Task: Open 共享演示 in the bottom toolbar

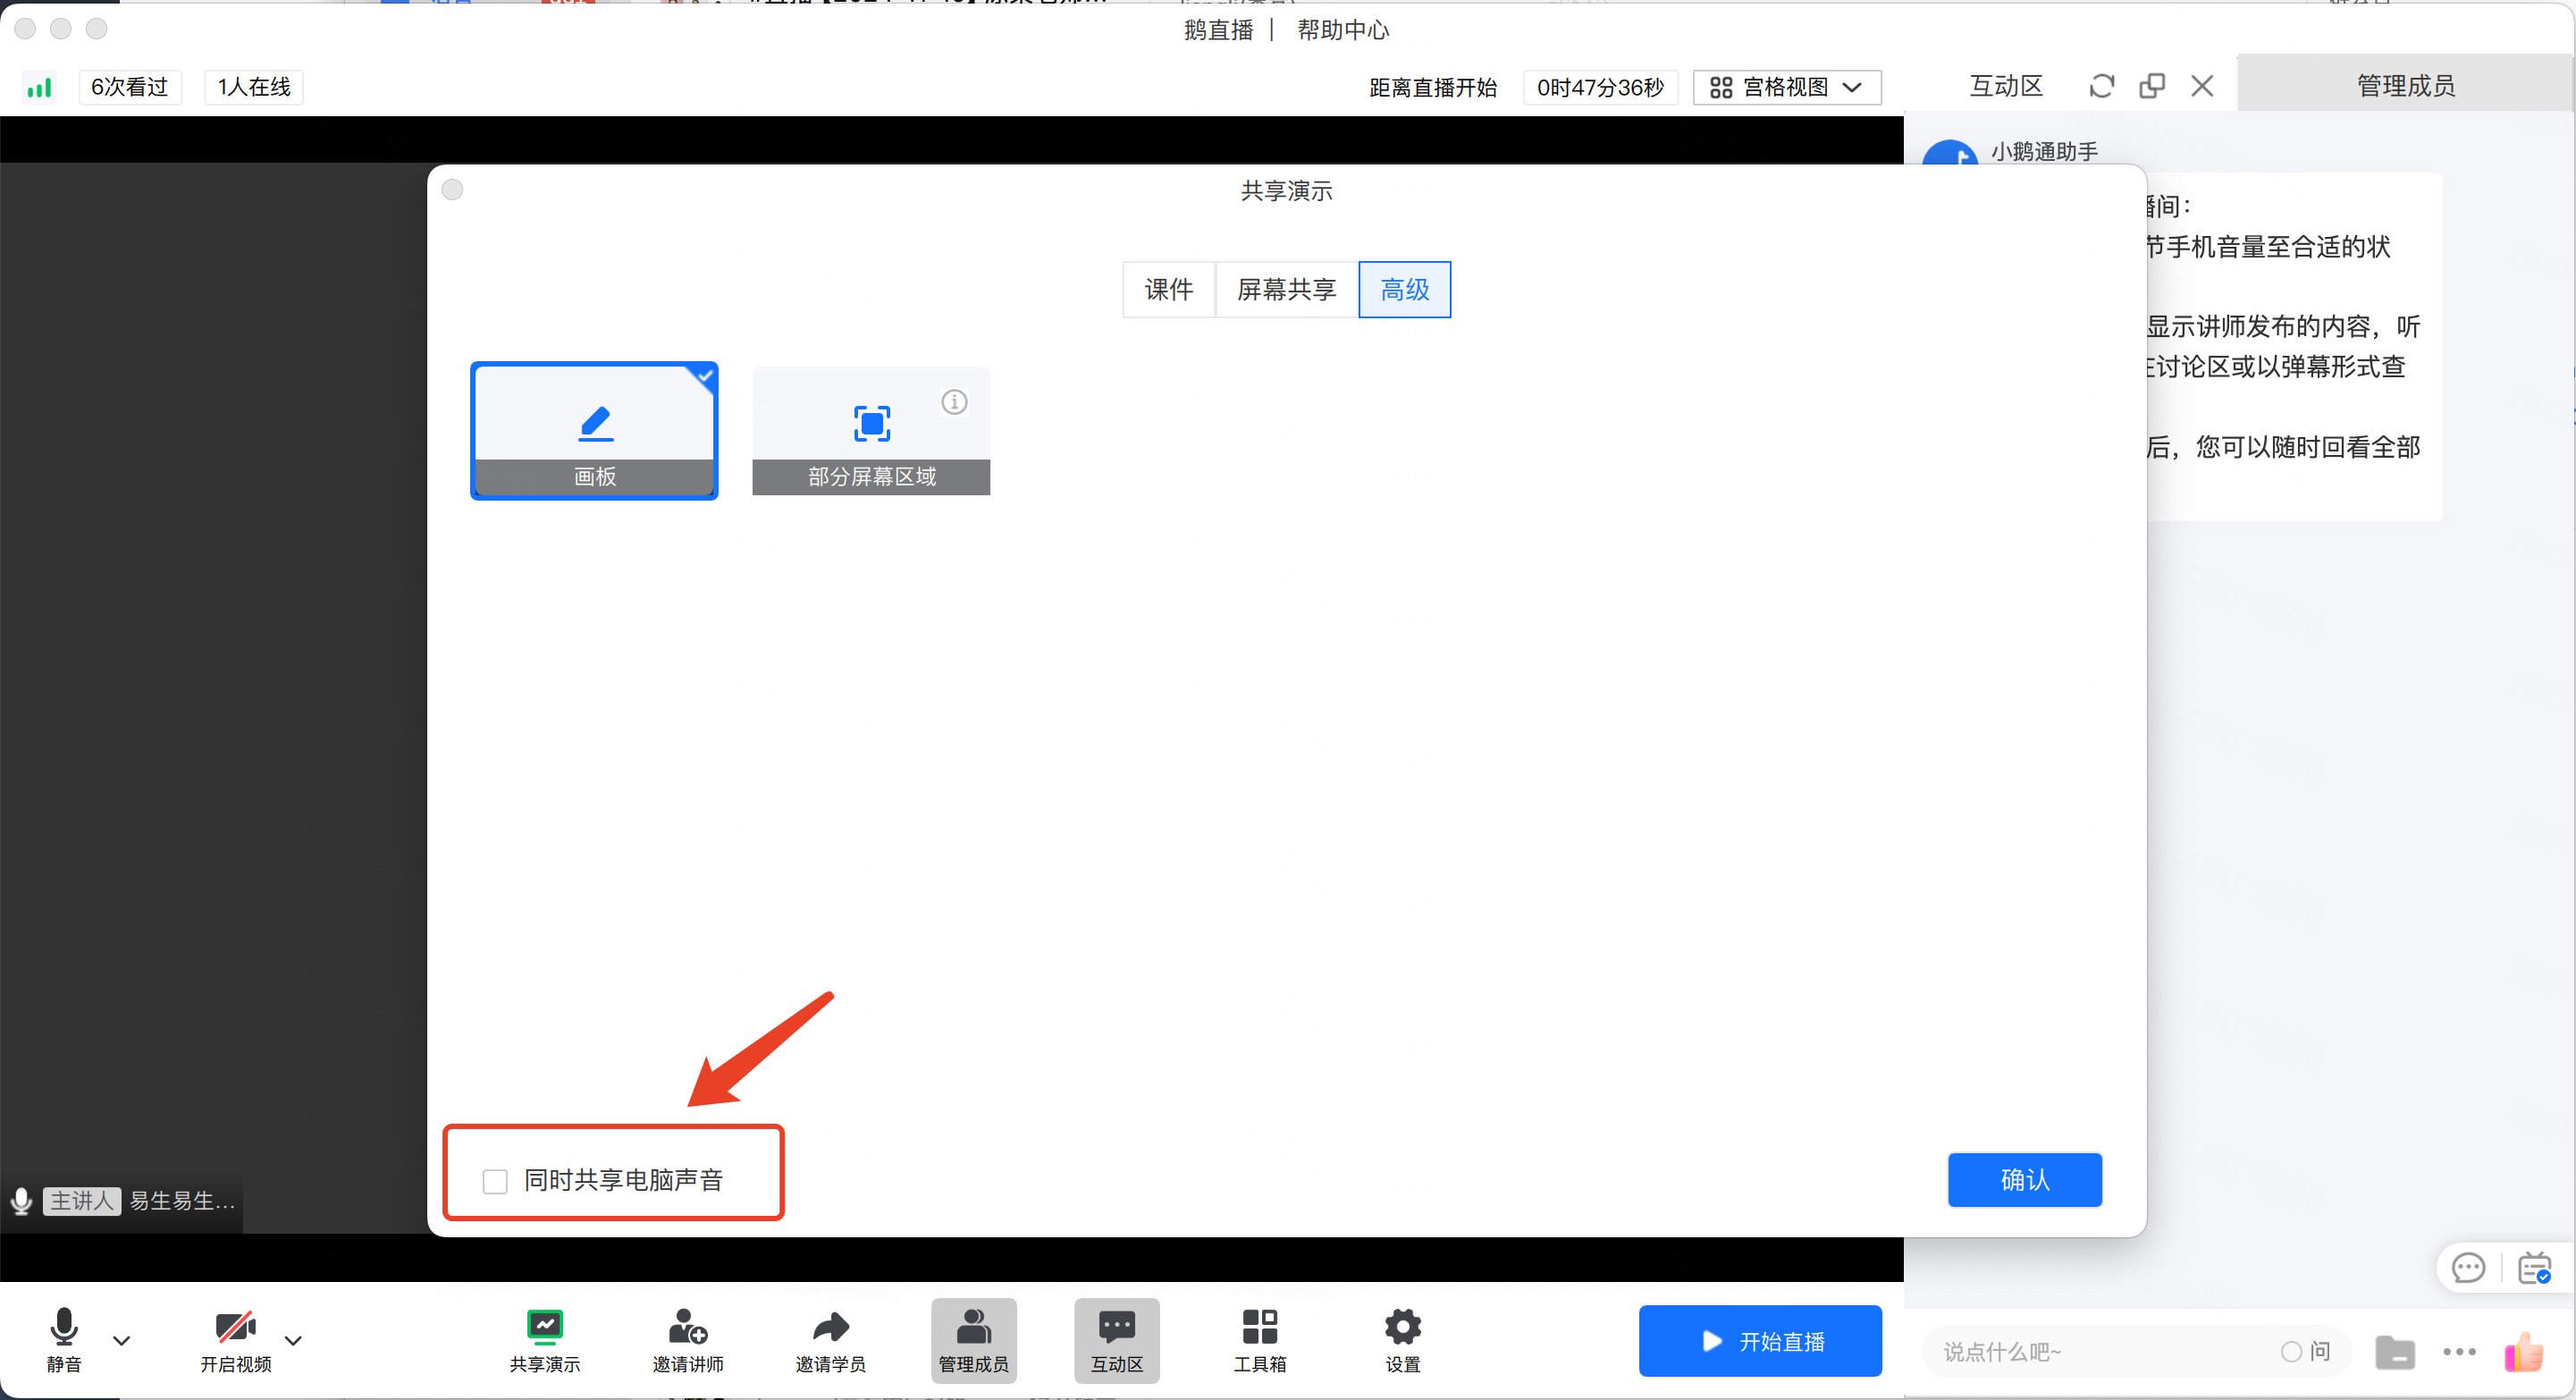Action: click(x=545, y=1340)
